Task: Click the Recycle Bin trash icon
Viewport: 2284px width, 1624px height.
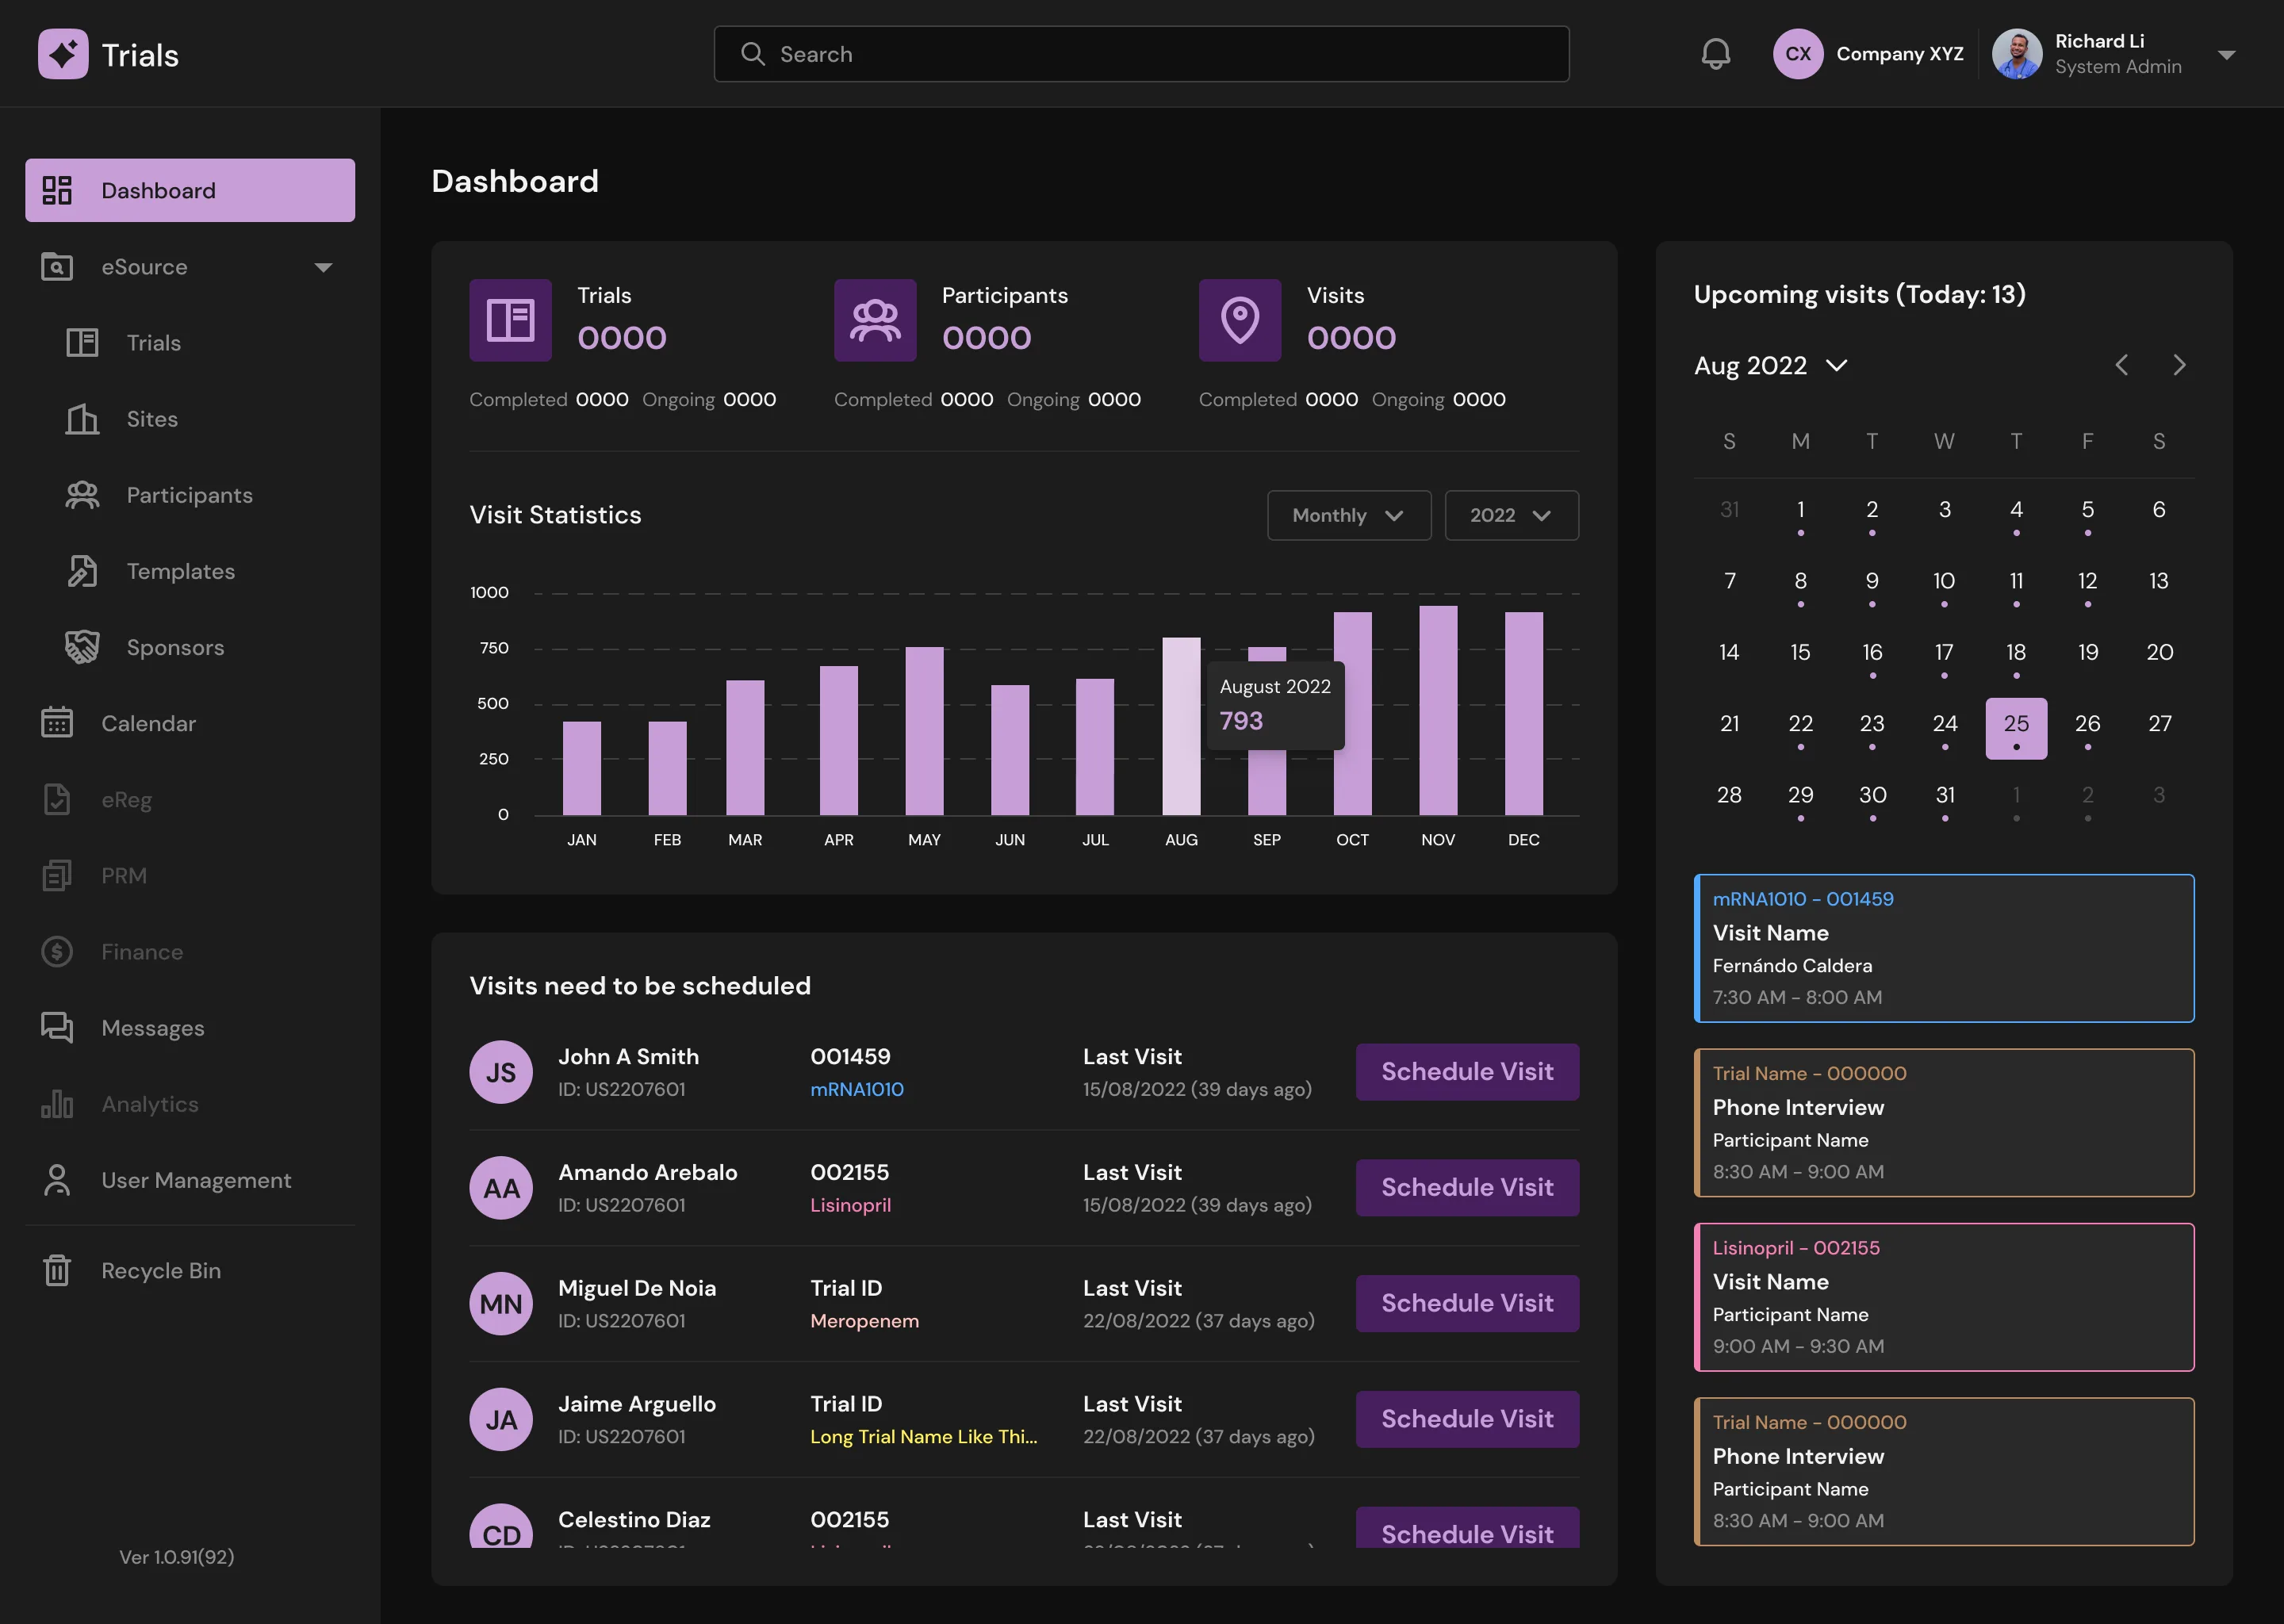Action: tap(57, 1270)
